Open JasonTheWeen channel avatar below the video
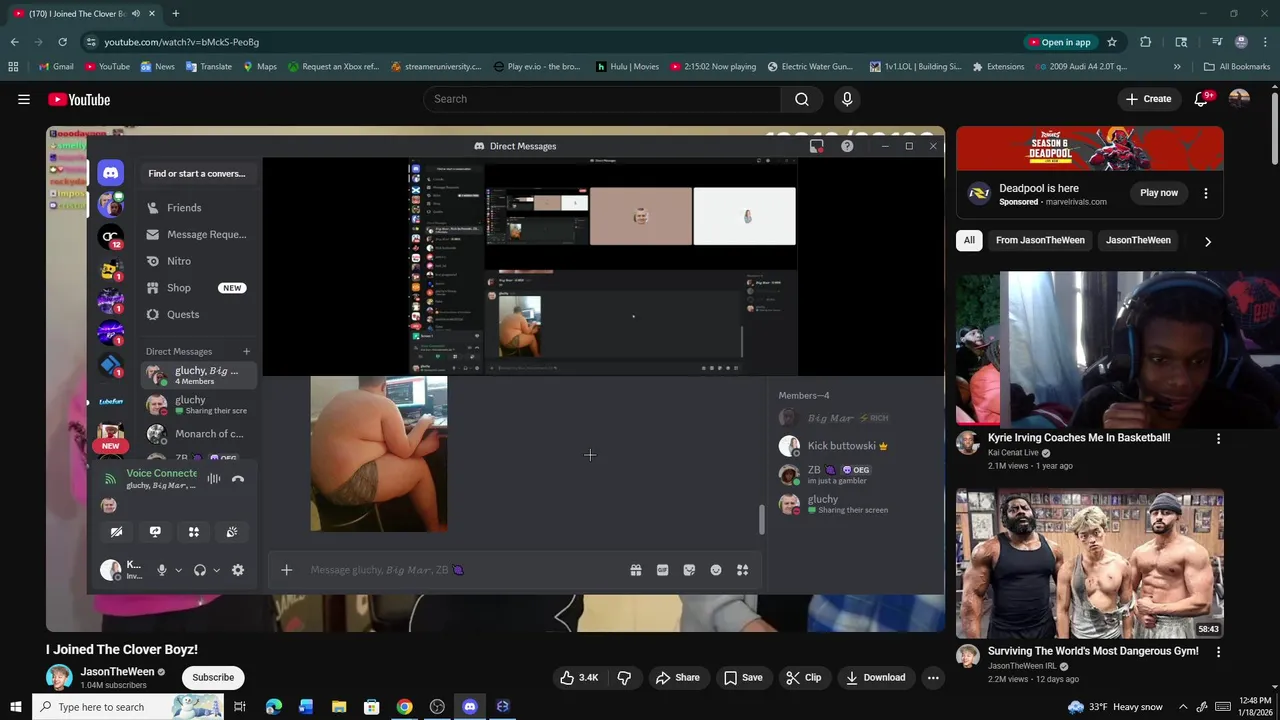The height and width of the screenshot is (720, 1280). click(59, 678)
